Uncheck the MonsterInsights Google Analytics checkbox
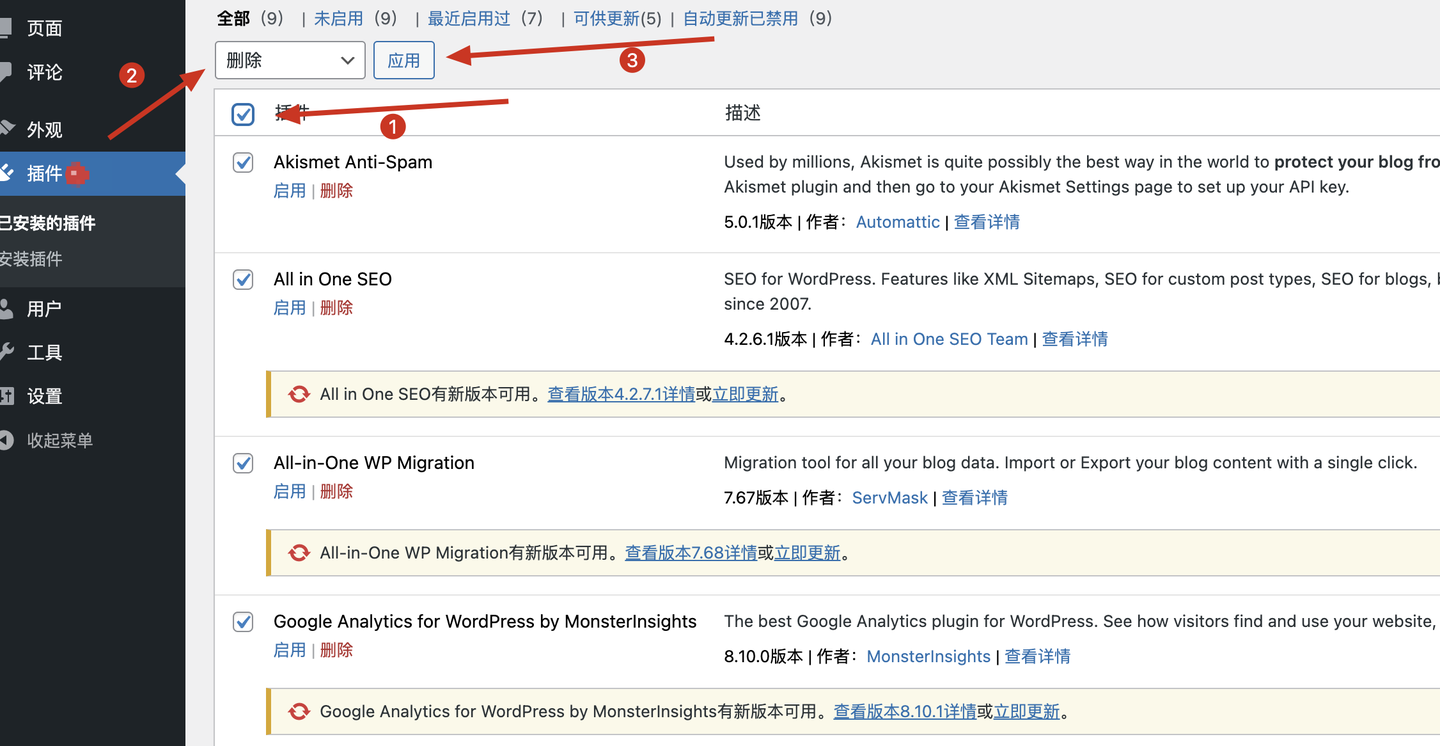Image resolution: width=1440 pixels, height=746 pixels. pos(243,622)
